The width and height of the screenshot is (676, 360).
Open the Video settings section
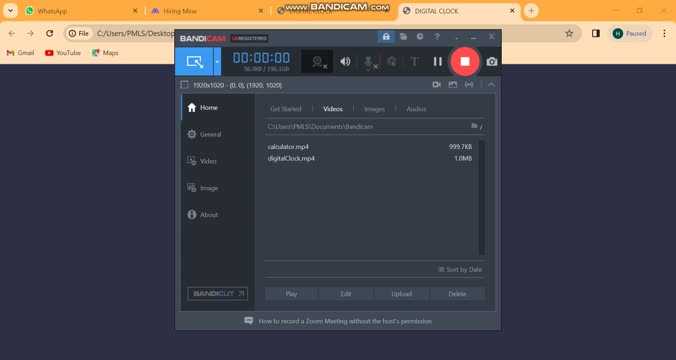218,161
